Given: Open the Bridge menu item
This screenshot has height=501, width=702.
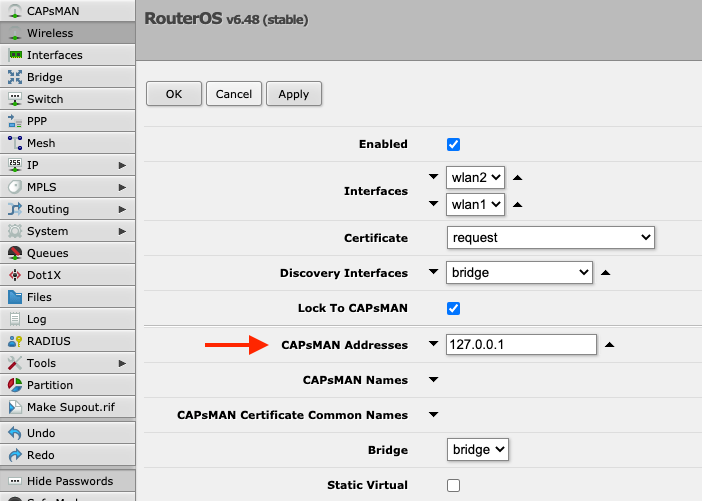Looking at the screenshot, I should coord(68,77).
